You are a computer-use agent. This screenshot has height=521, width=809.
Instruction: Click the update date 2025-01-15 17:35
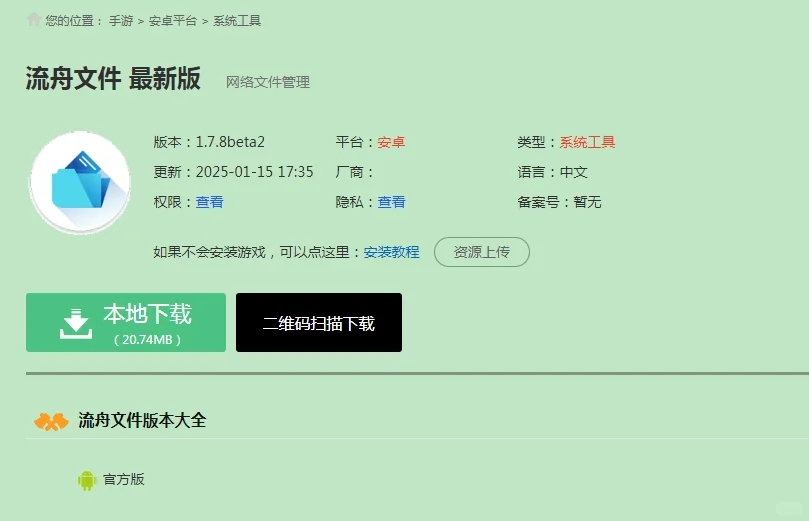(254, 172)
